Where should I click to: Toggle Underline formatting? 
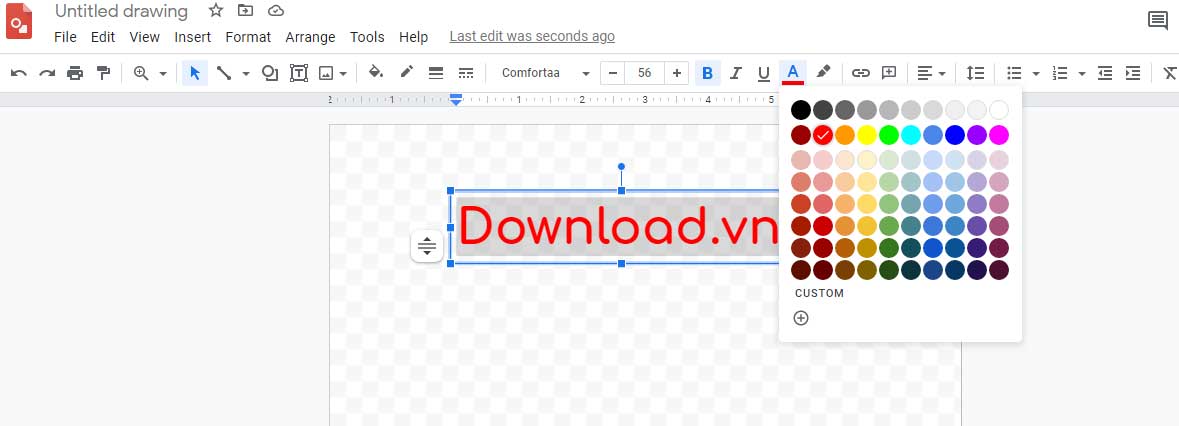[x=764, y=73]
